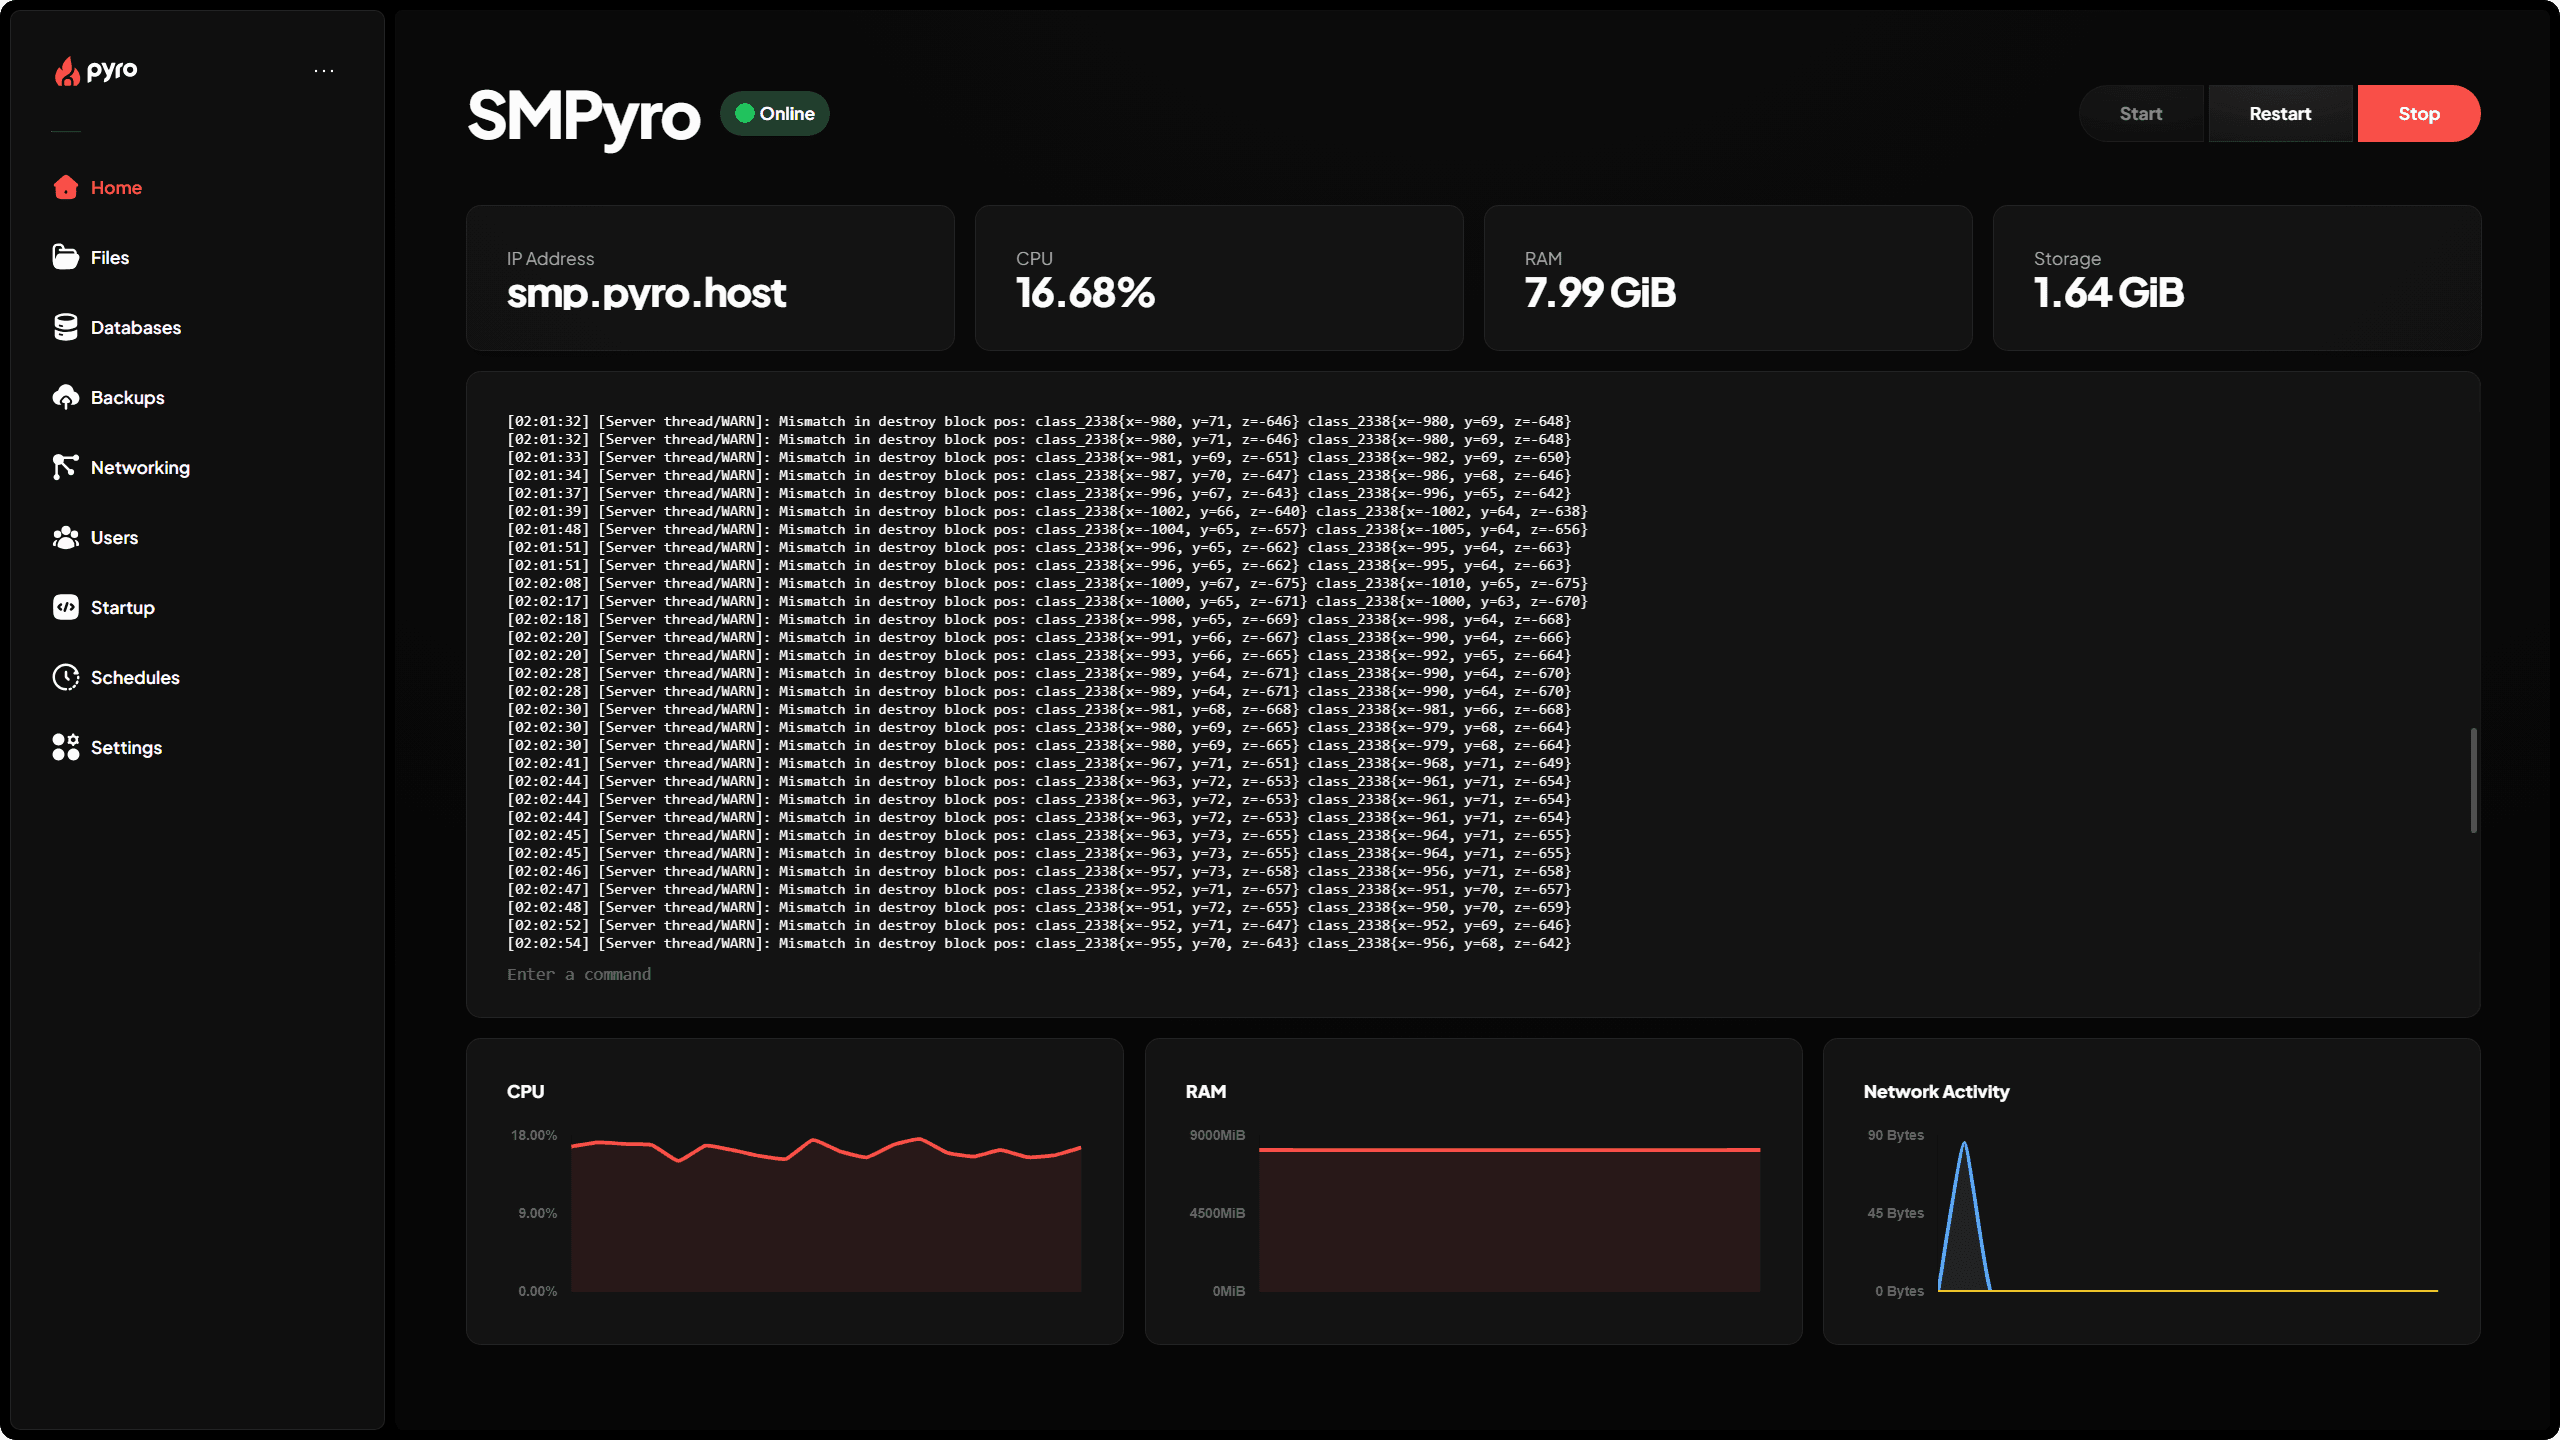Click the Files folder icon

click(66, 257)
